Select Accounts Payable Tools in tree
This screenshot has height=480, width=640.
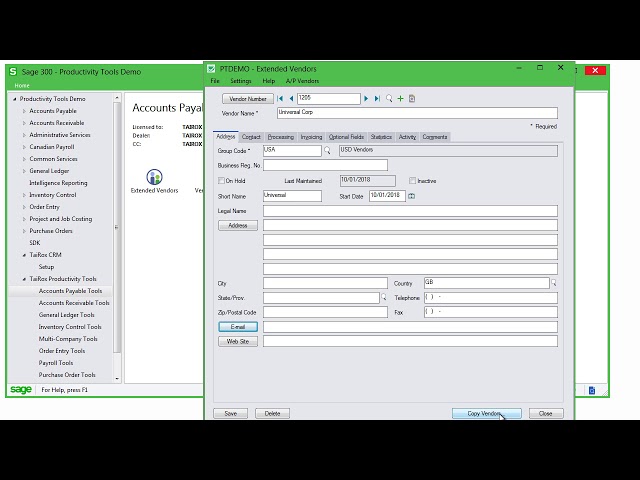(70, 291)
